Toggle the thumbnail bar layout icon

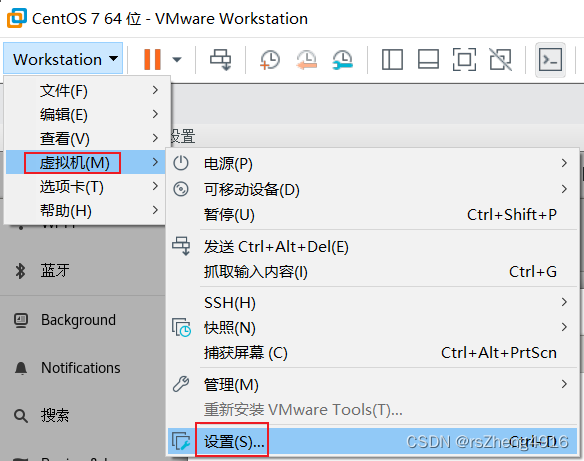coord(428,60)
